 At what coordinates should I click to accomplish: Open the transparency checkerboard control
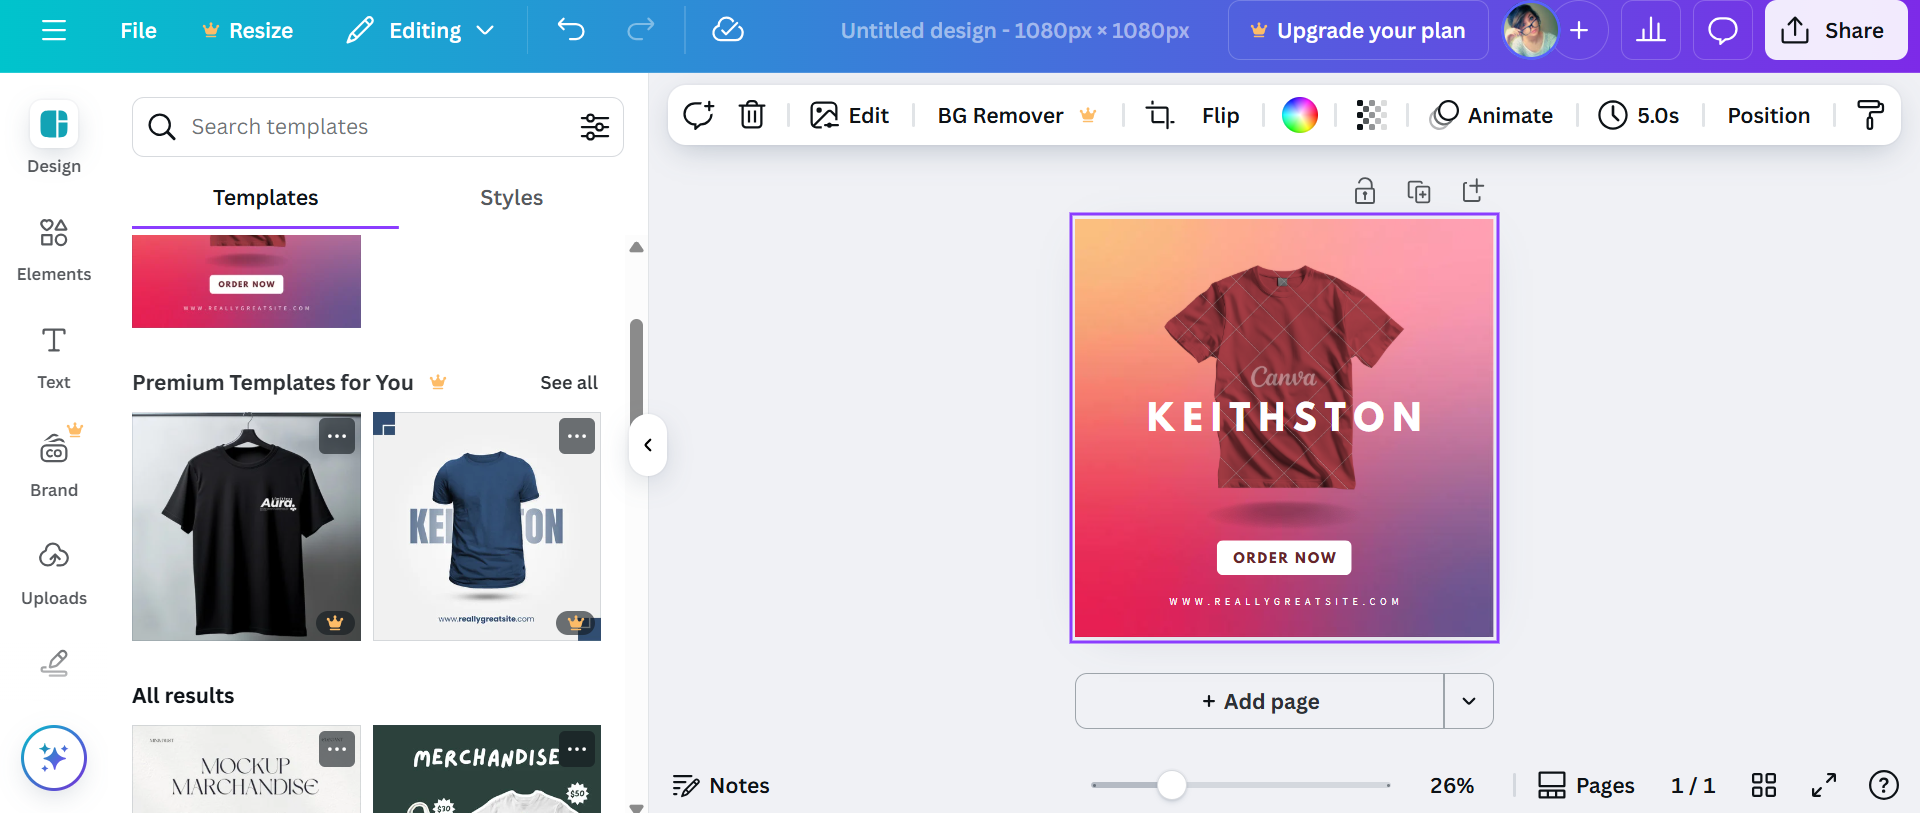click(x=1371, y=115)
